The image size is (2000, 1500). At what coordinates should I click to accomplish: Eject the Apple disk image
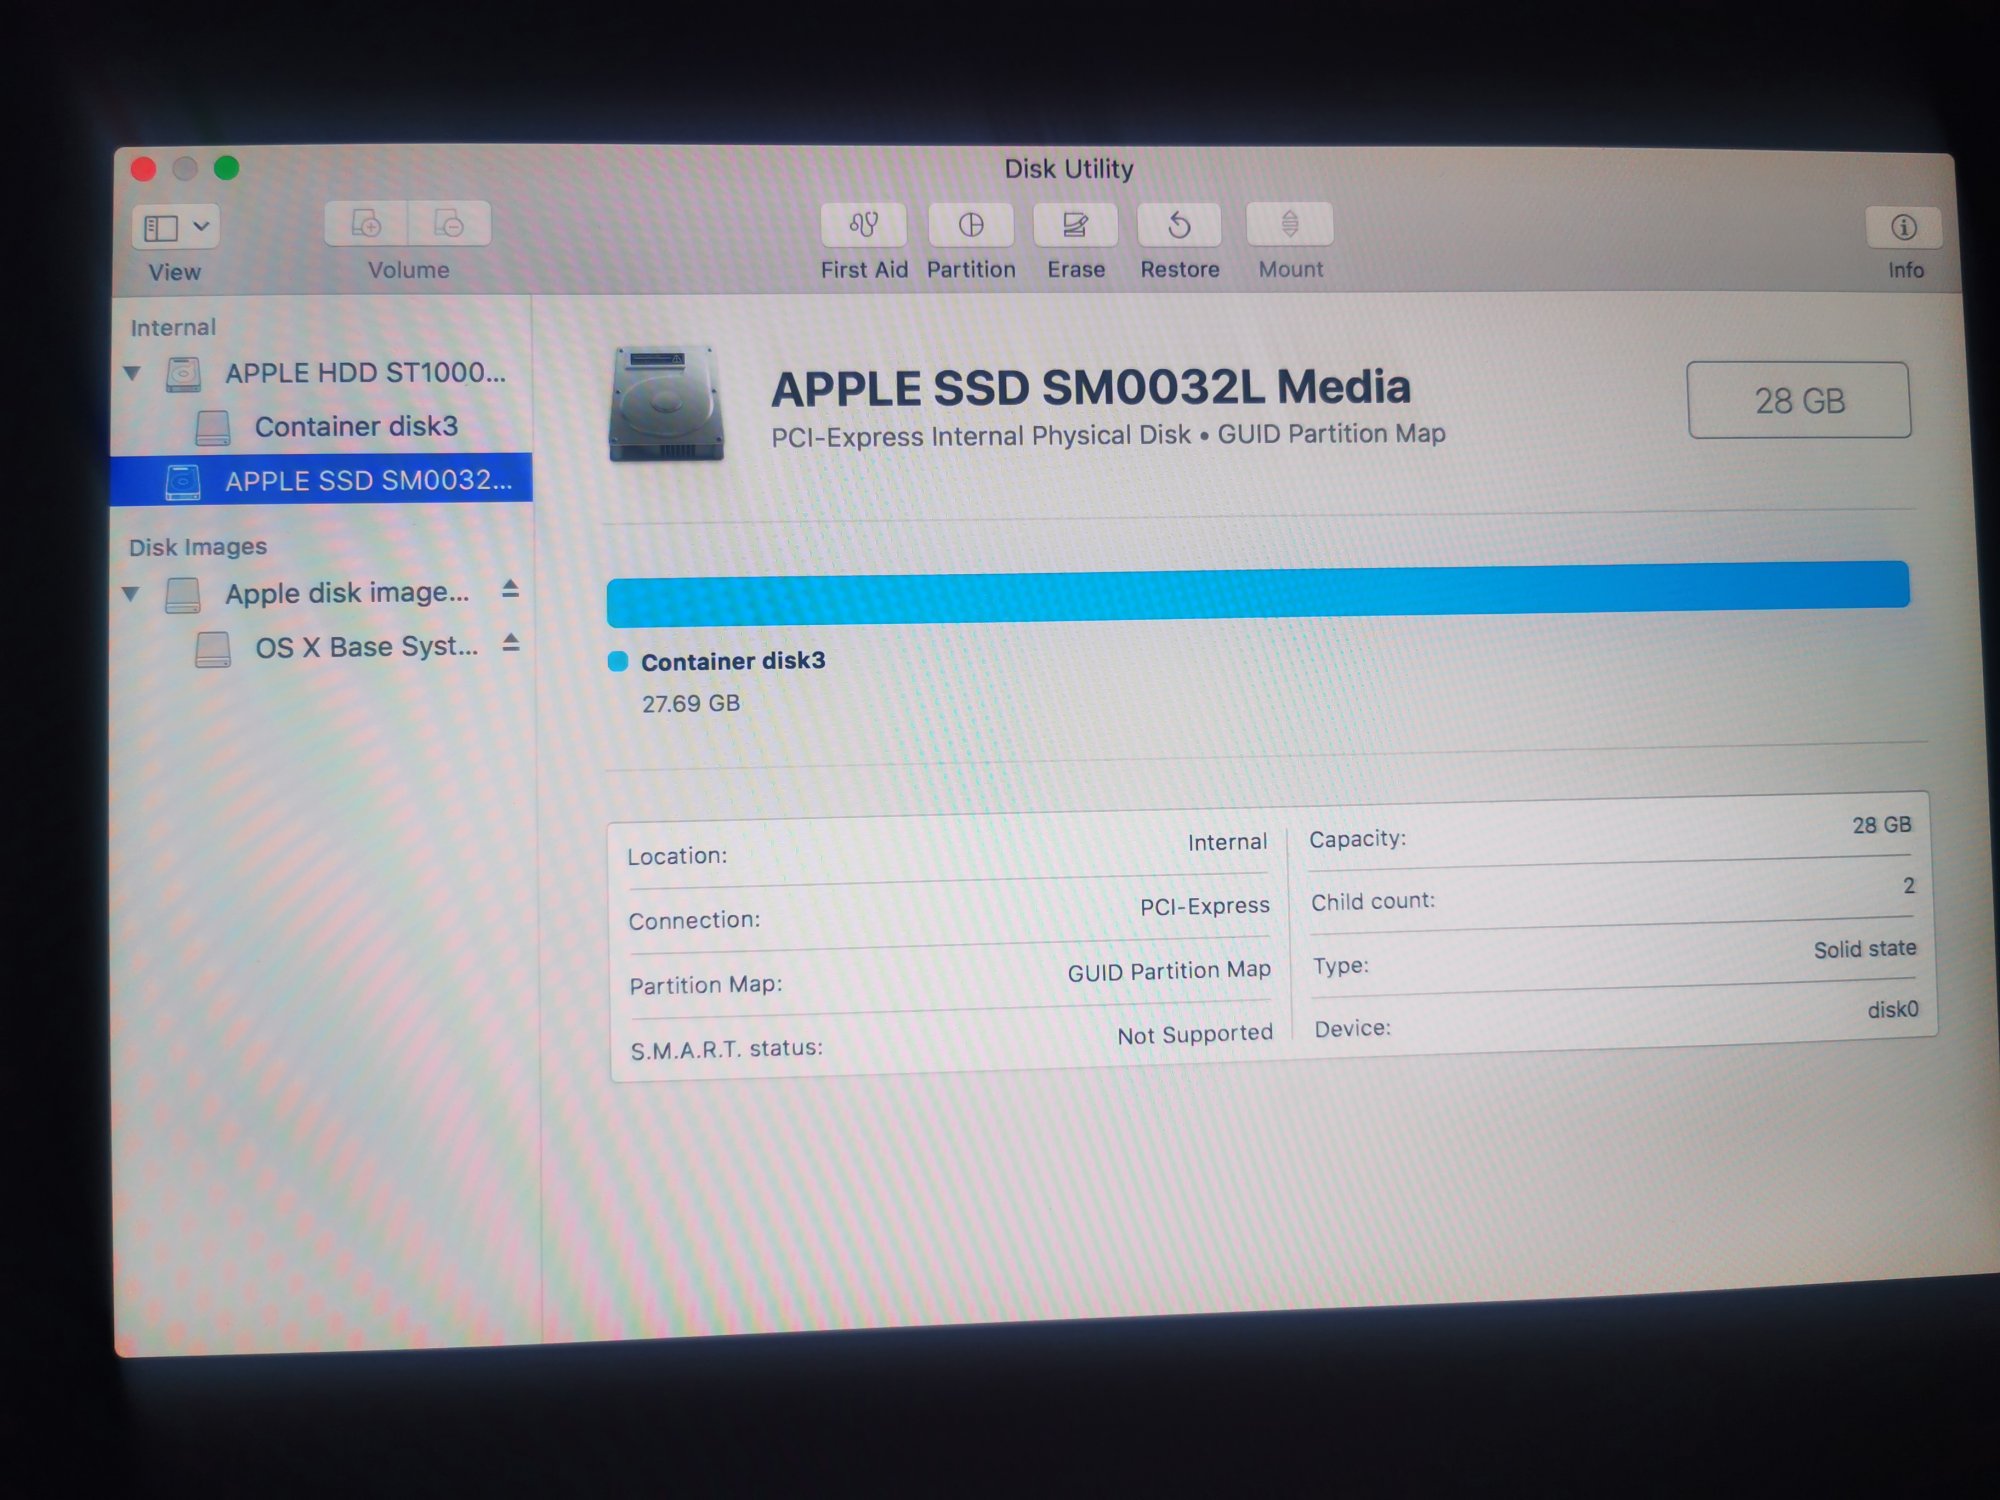(x=510, y=589)
